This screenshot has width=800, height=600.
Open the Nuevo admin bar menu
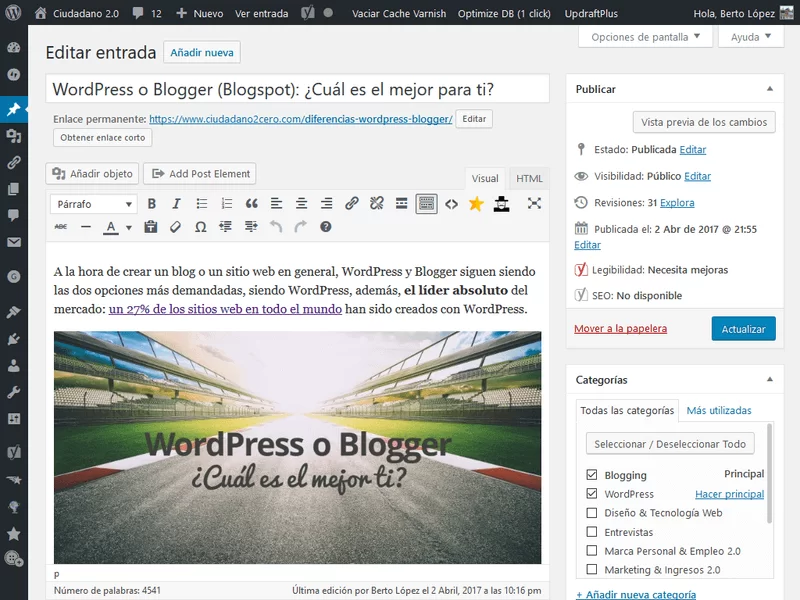[x=199, y=13]
